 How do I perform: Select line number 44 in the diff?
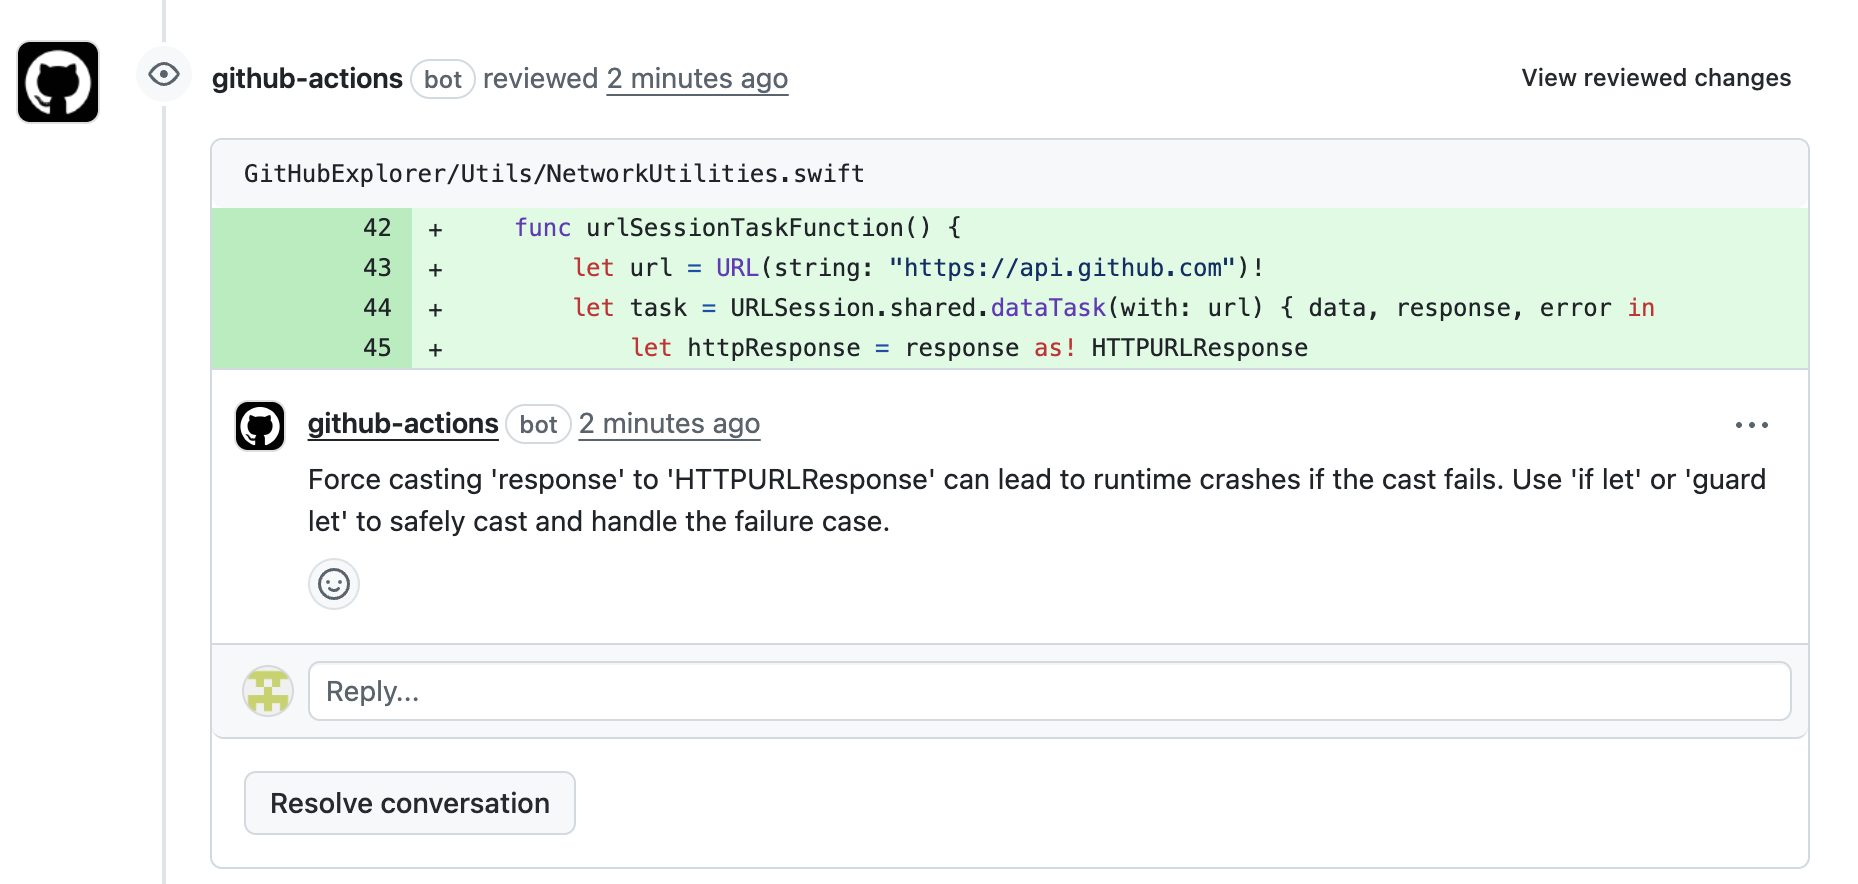coord(377,308)
